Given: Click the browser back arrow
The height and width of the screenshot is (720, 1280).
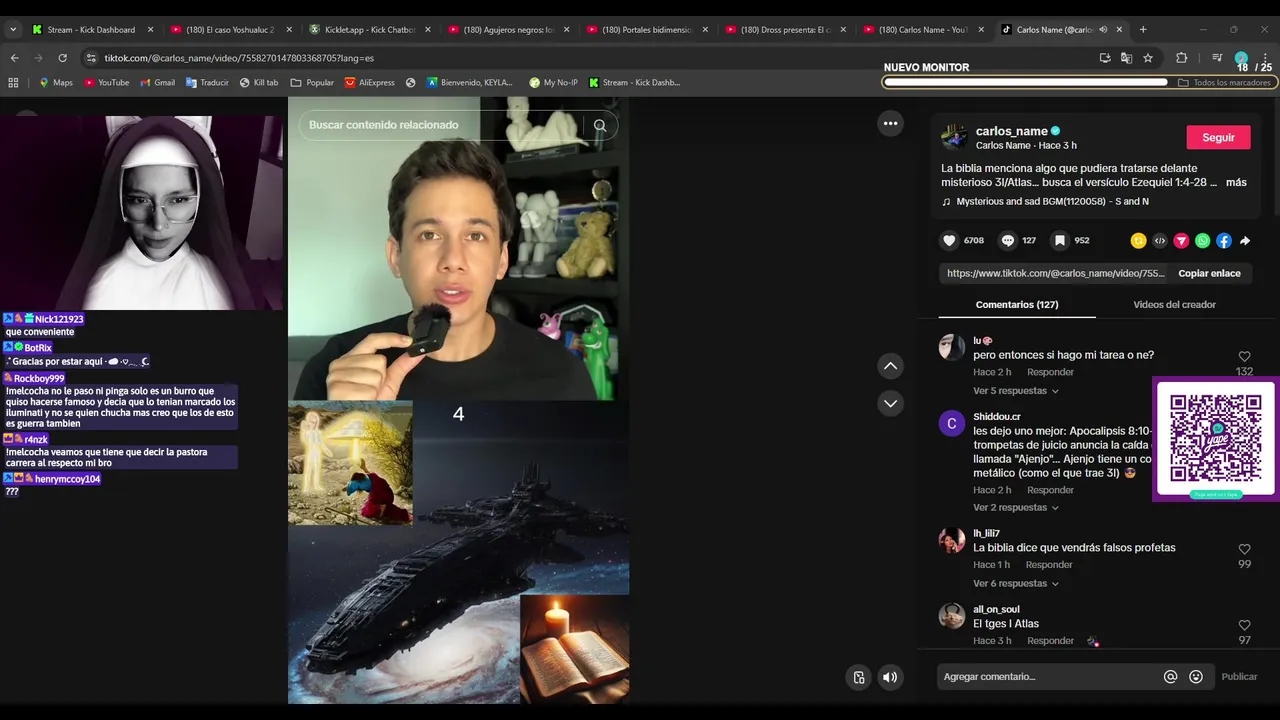Looking at the screenshot, I should (14, 58).
